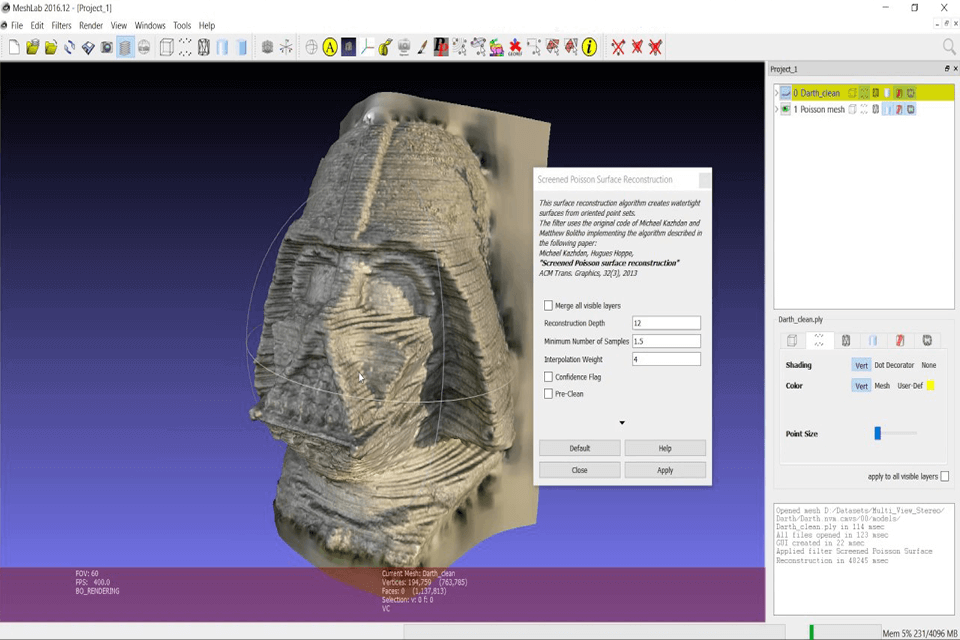This screenshot has width=960, height=640.
Task: Toggle points rendering for Darth_clean layer row
Action: coord(864,93)
